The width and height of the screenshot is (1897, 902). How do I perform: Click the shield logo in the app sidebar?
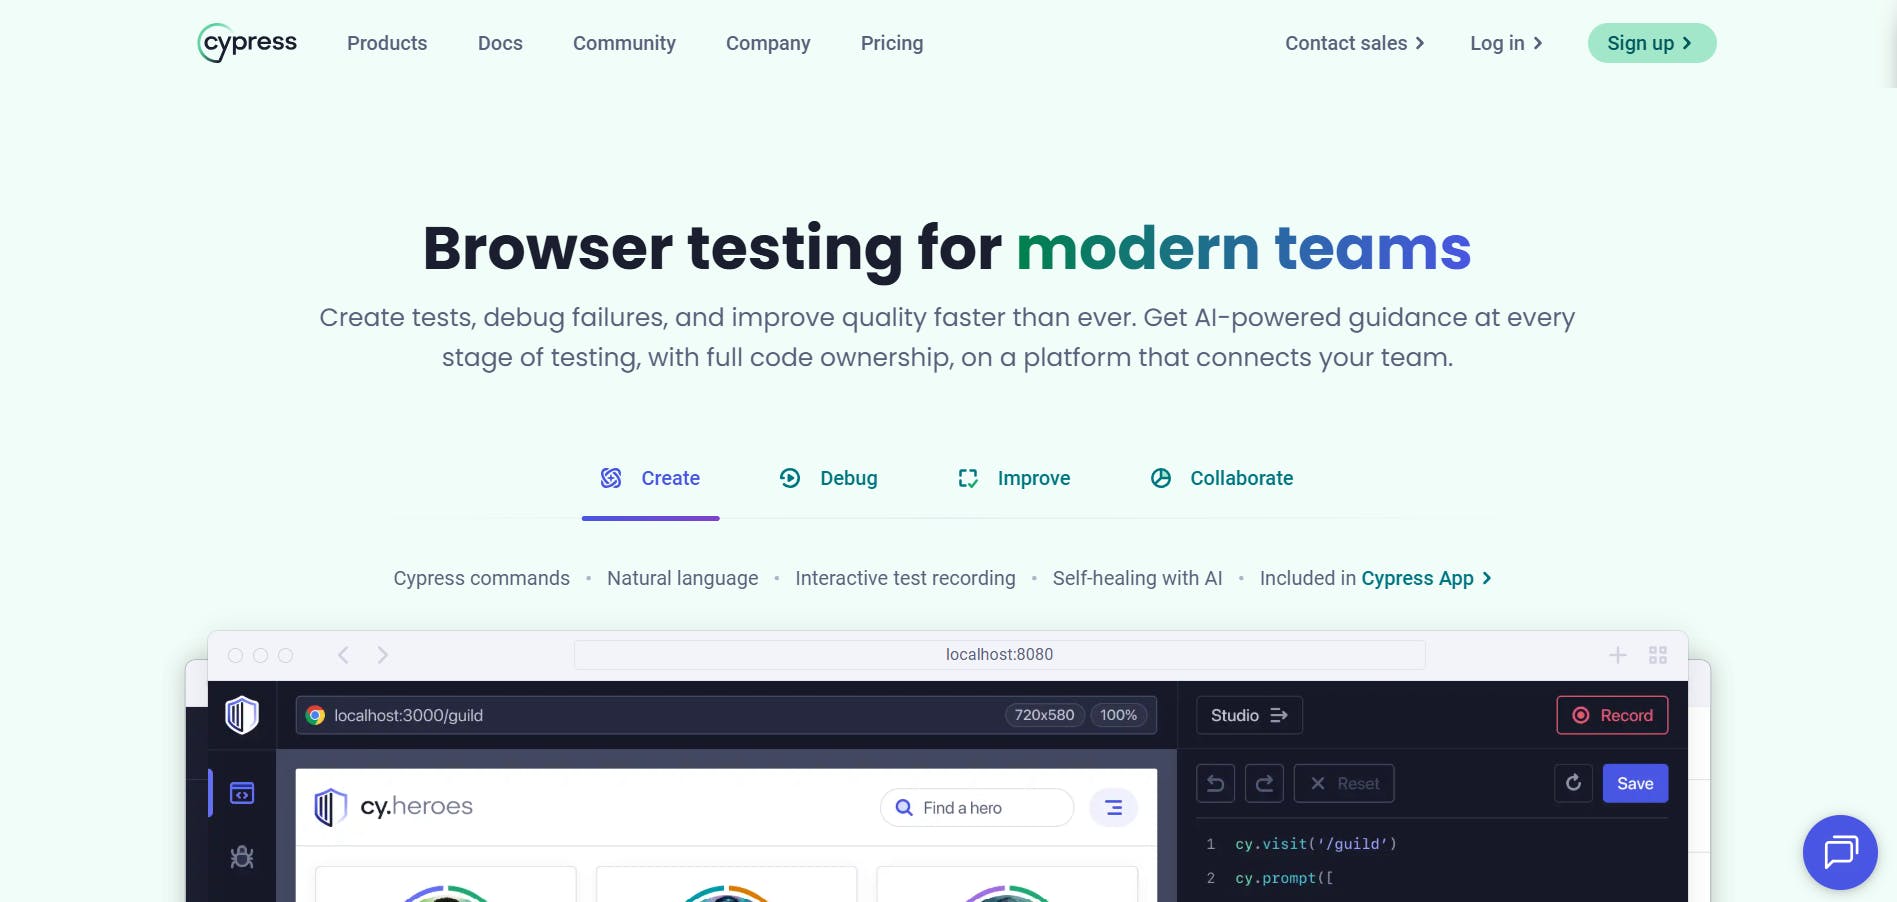[x=242, y=715]
